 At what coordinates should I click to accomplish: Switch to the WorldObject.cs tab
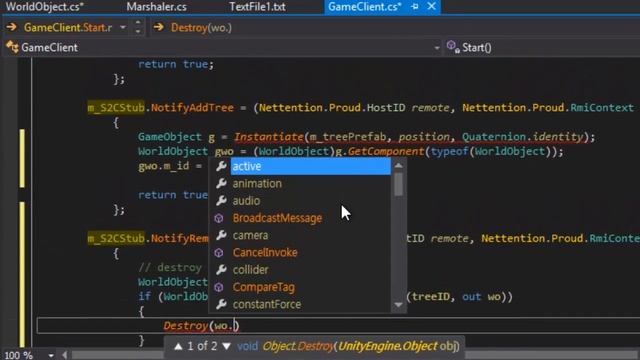coord(44,7)
